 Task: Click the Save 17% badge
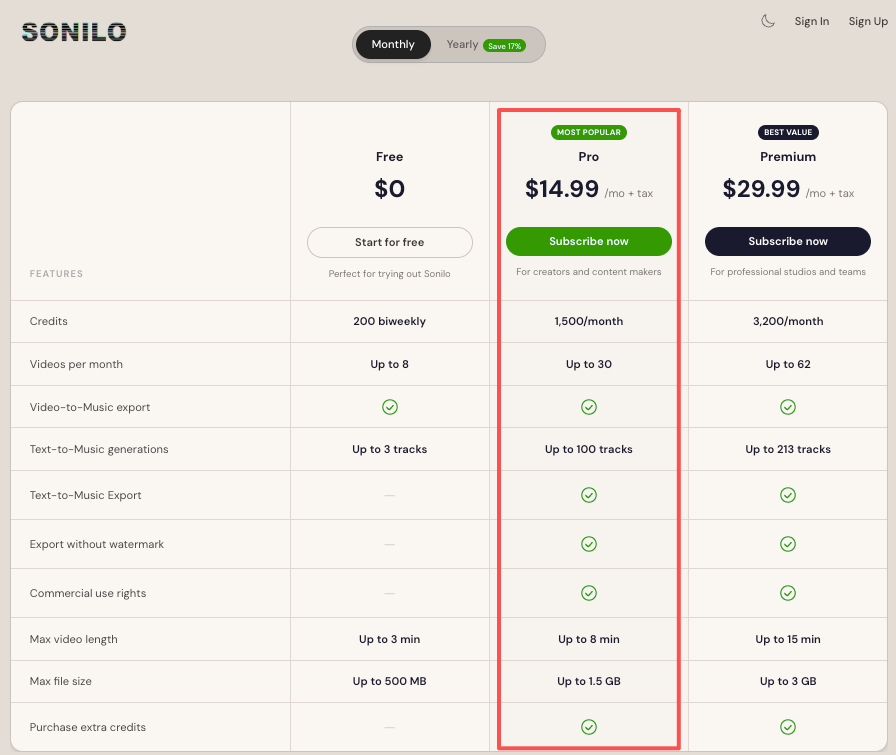504,45
